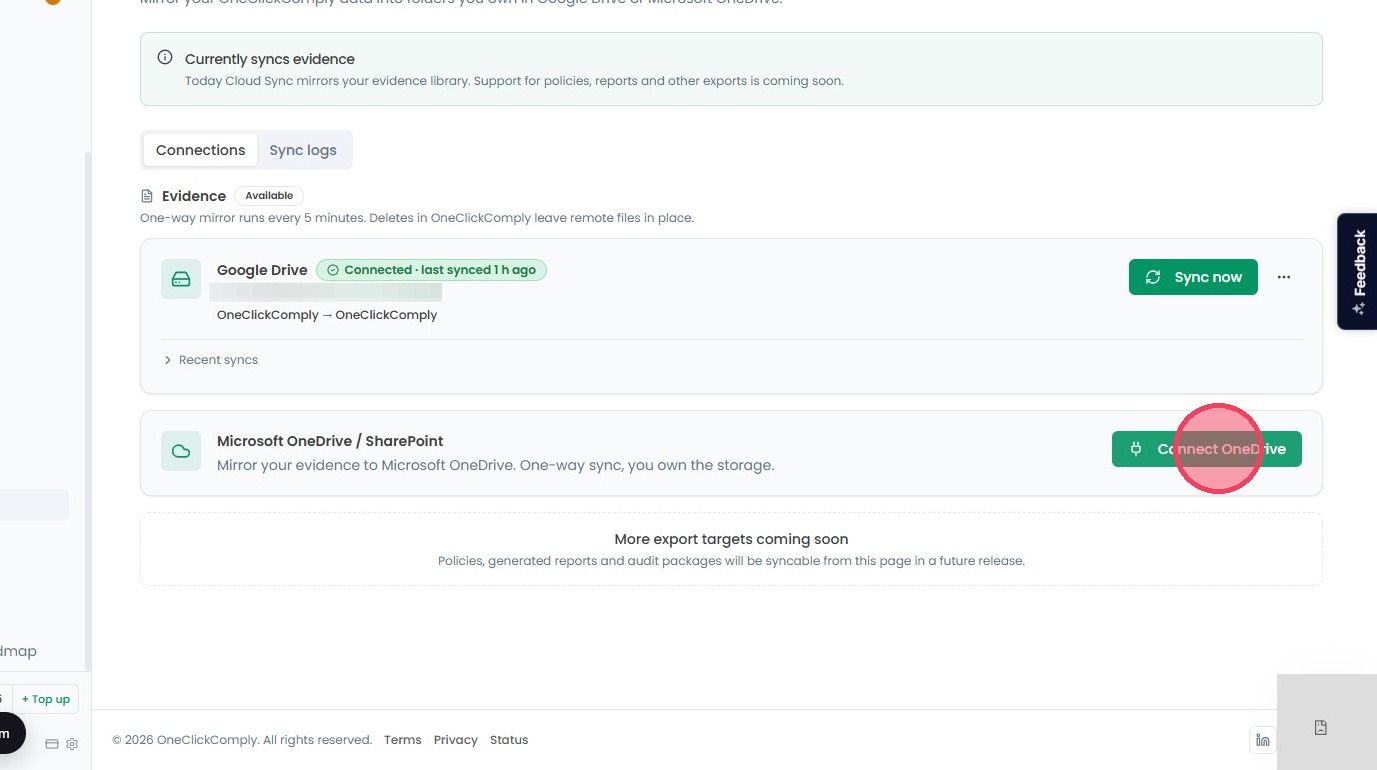Click the + Top up button in sidebar
This screenshot has width=1377, height=770.
(x=46, y=699)
